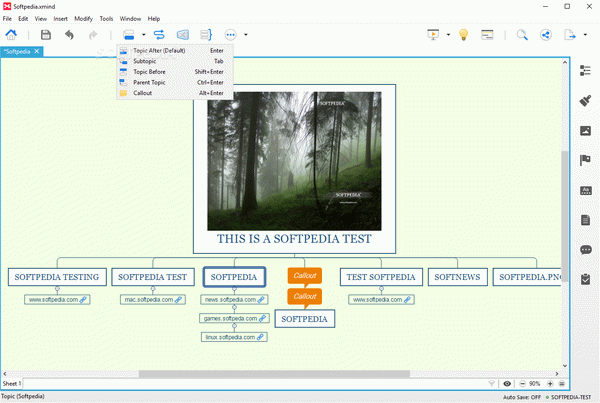Open the mac.softpedia.com hyperlink icon

click(178, 300)
